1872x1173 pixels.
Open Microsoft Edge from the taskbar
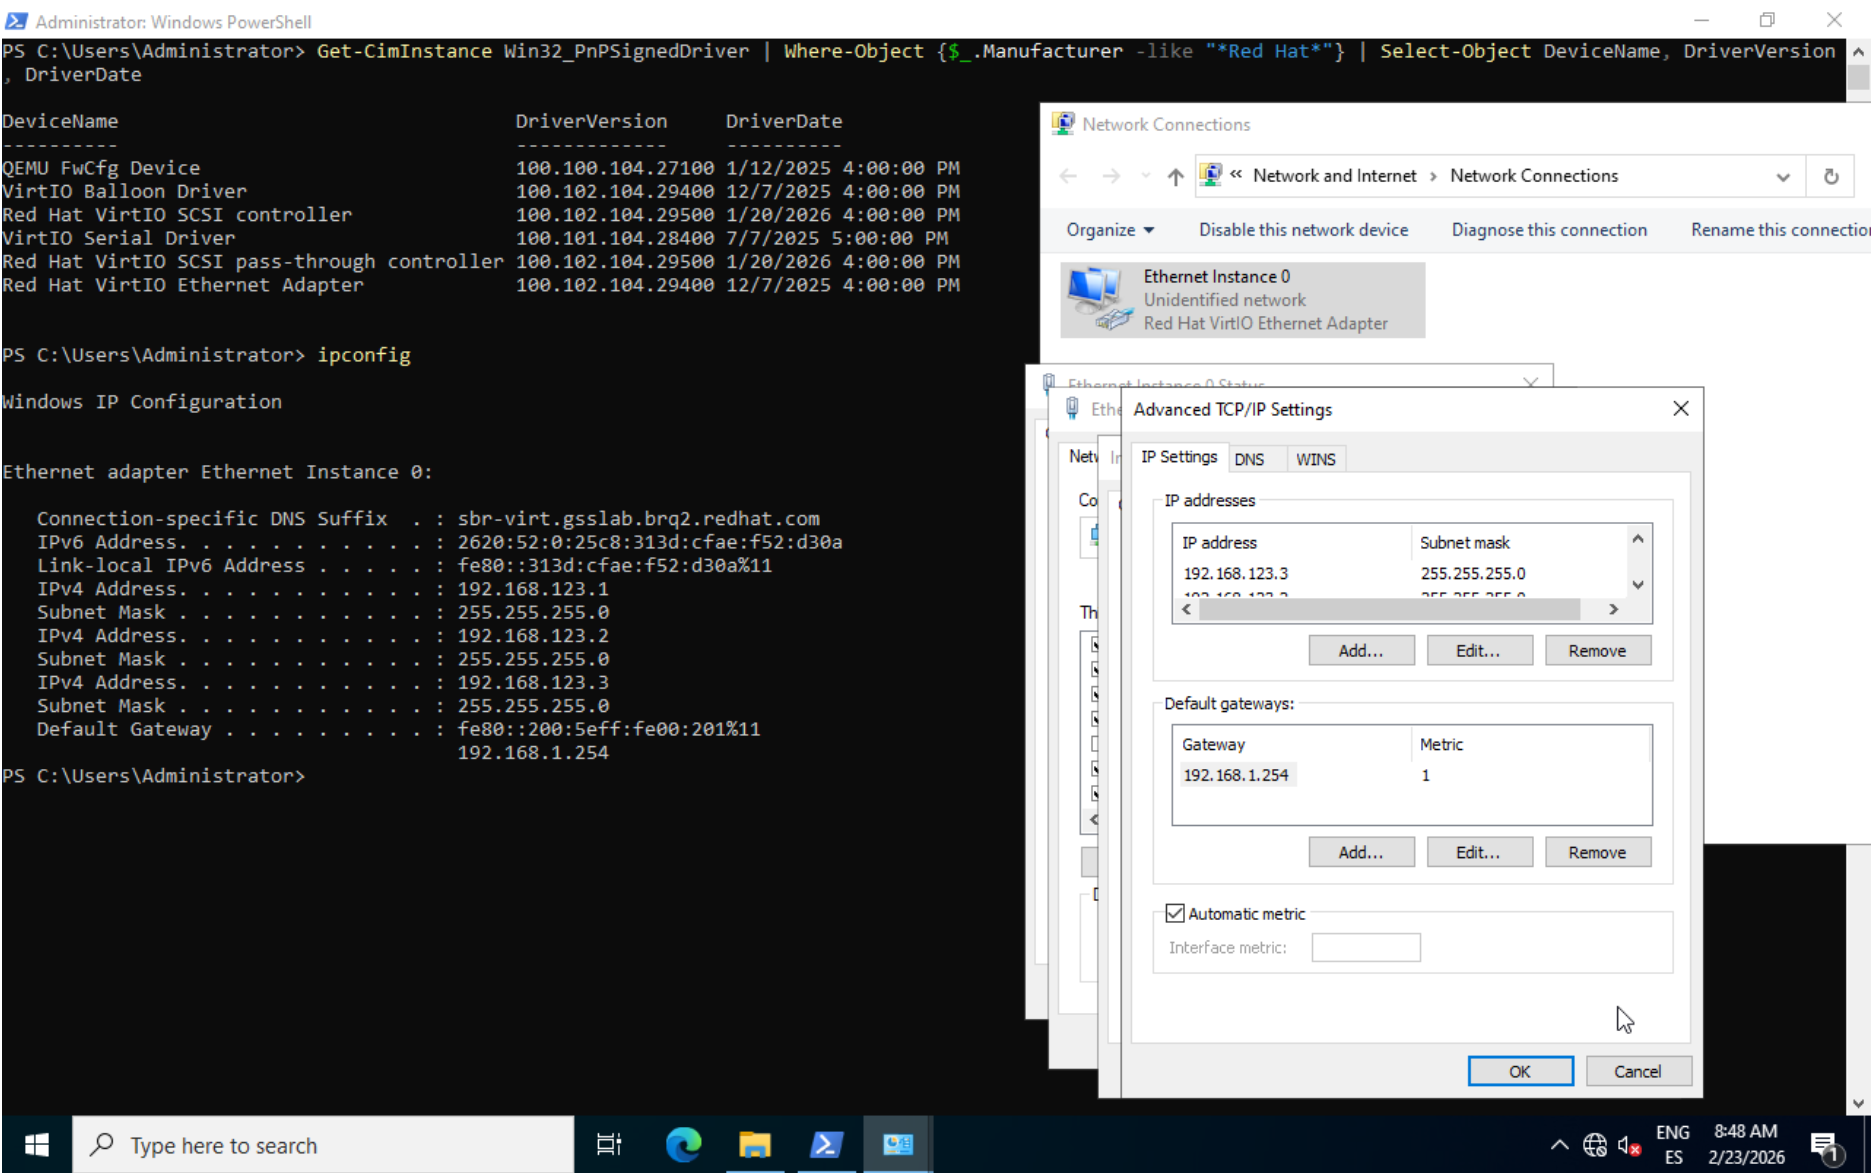pos(684,1144)
